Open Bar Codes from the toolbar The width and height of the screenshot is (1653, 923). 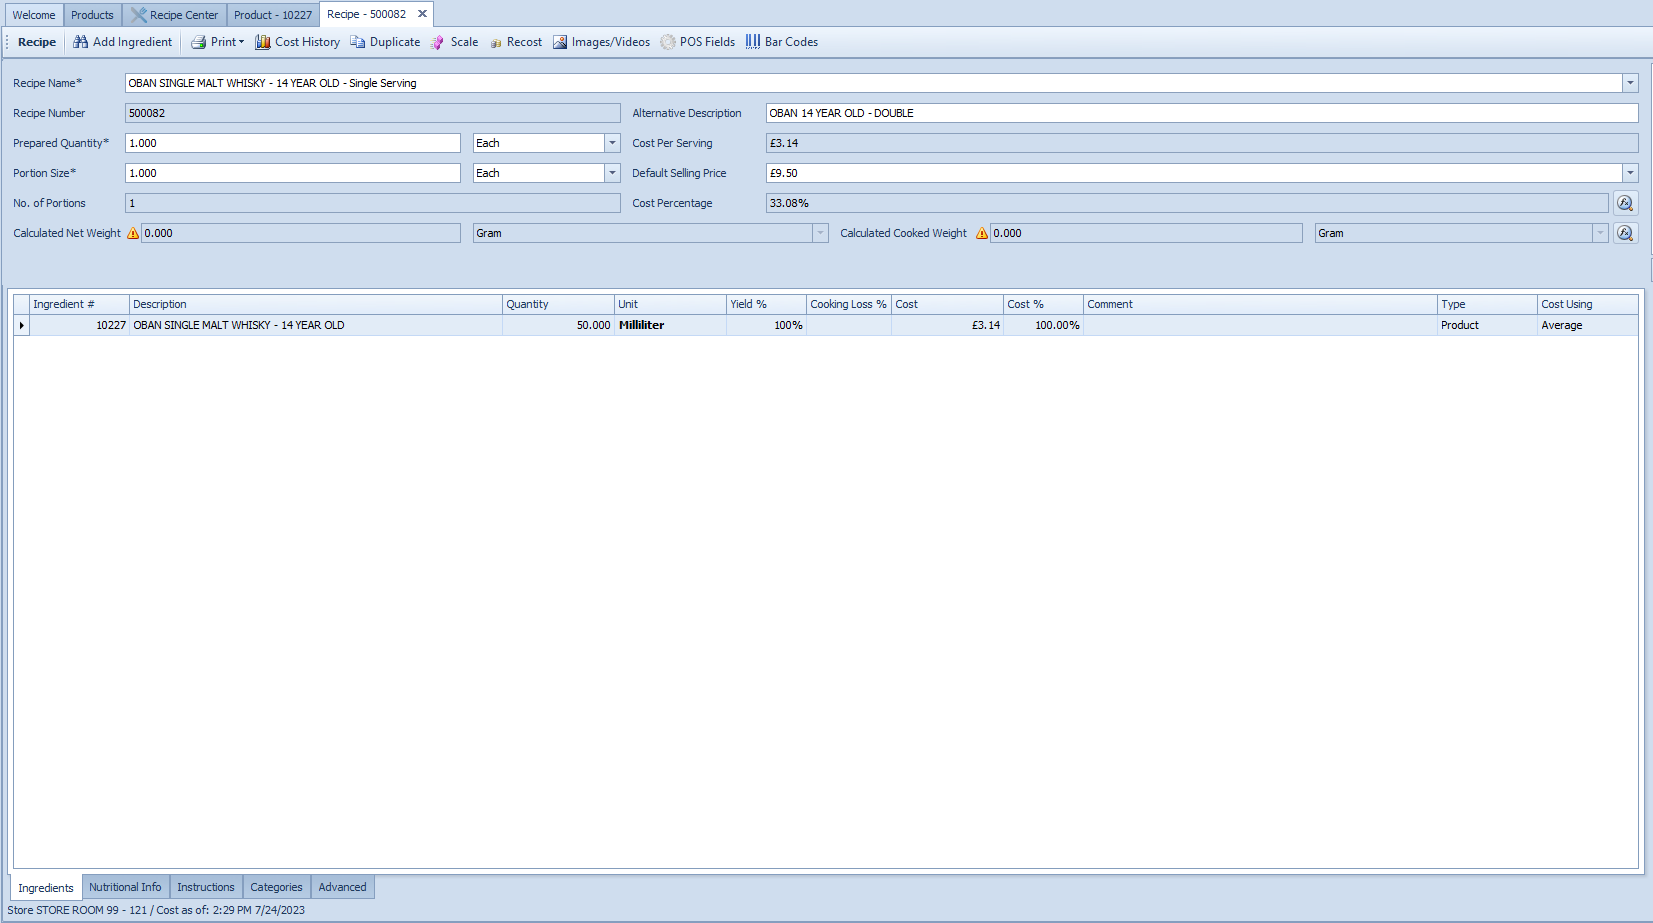coord(781,42)
